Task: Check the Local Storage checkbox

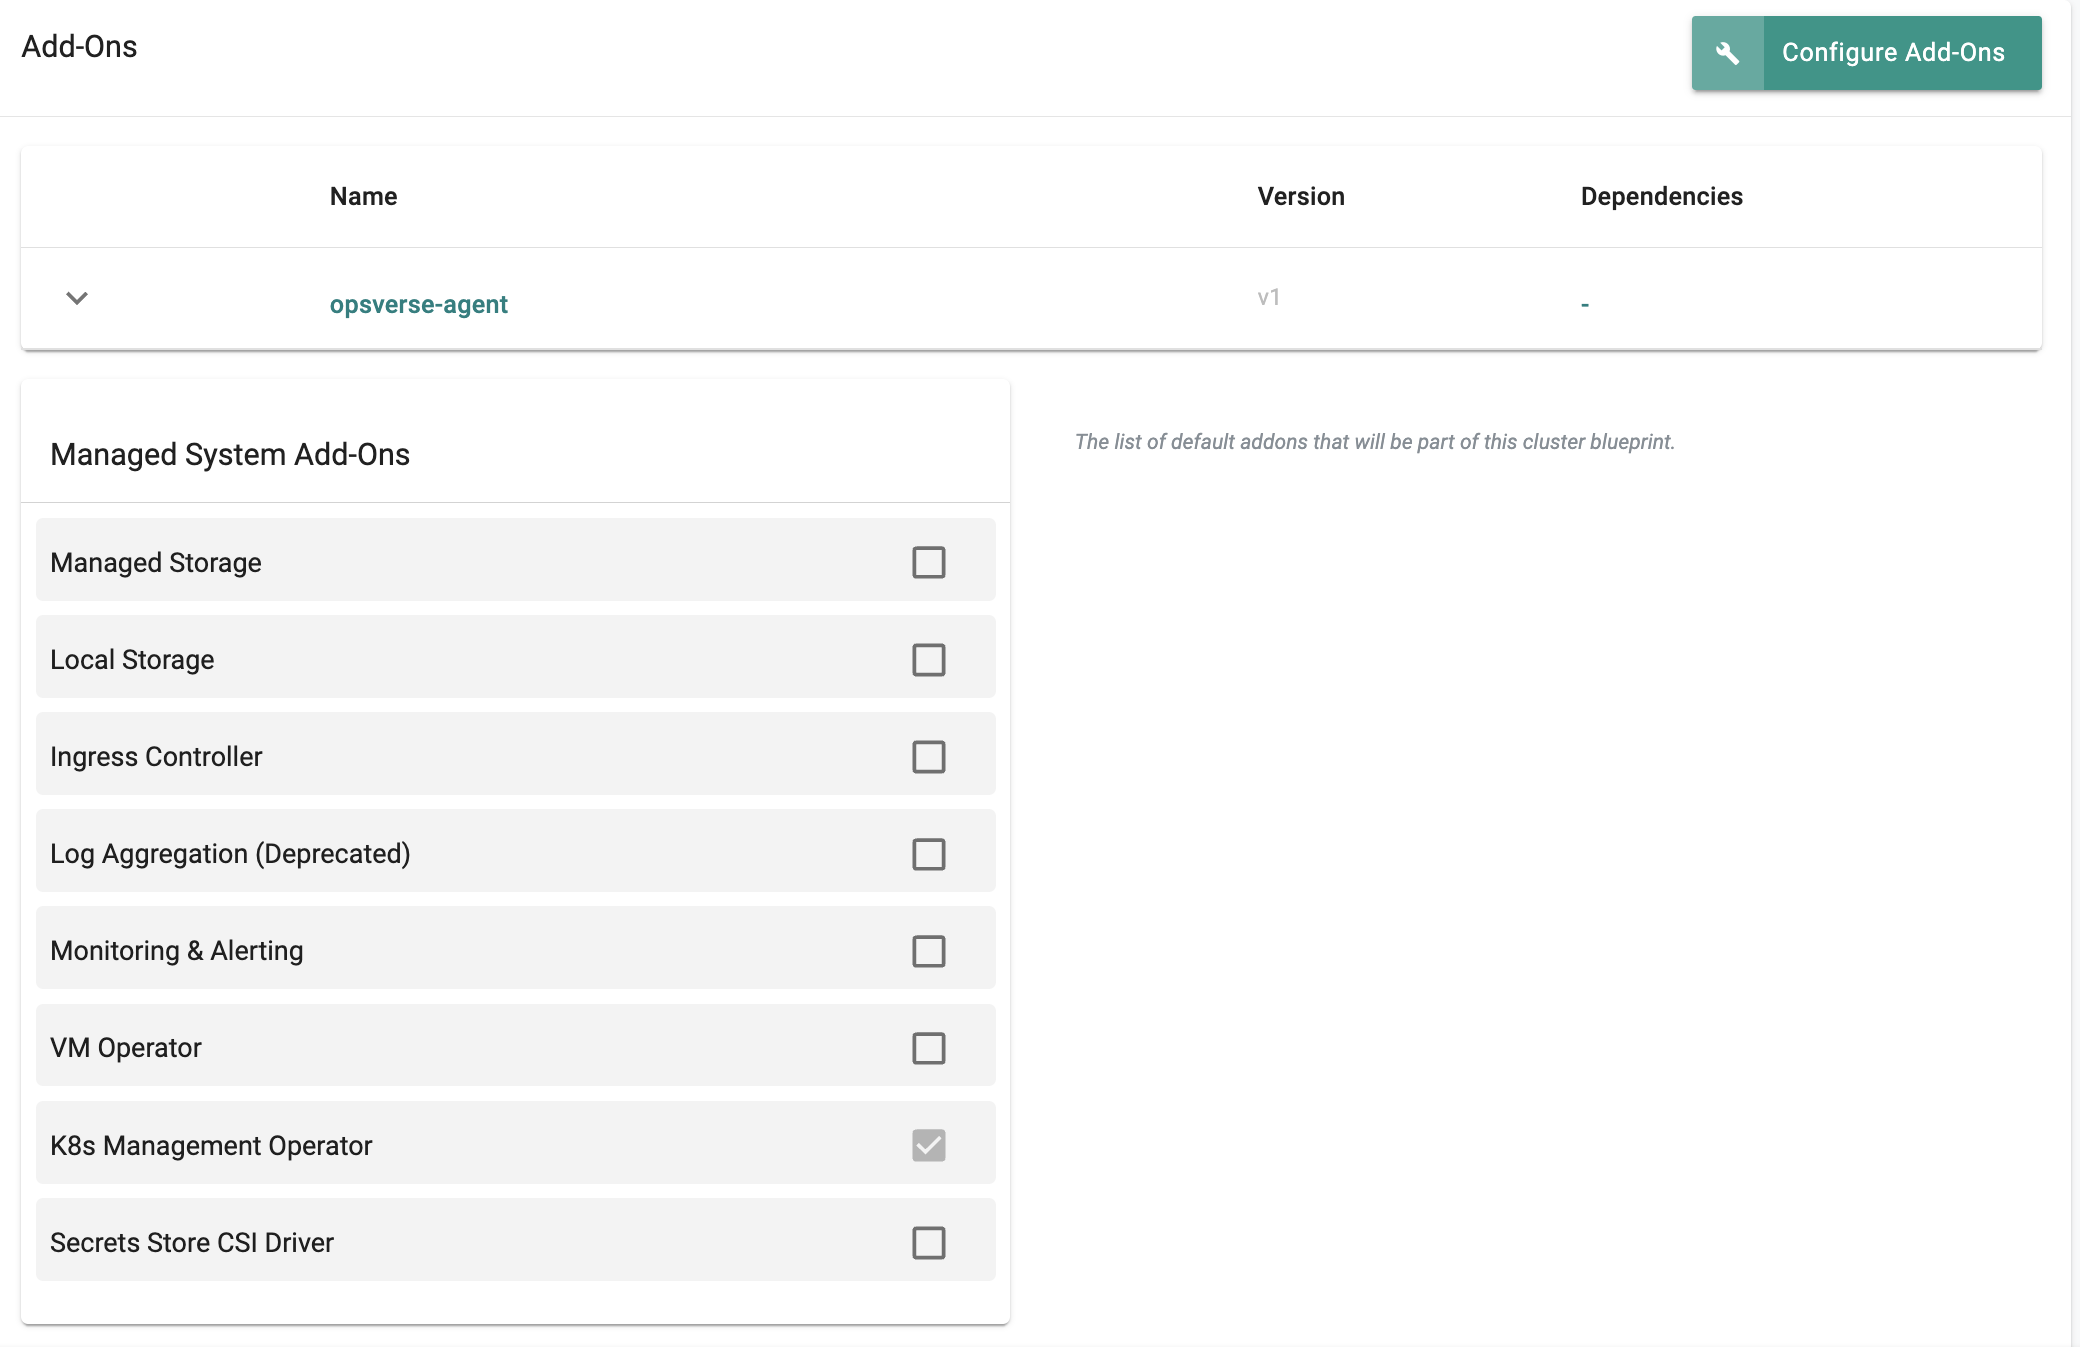Action: pos(929,659)
